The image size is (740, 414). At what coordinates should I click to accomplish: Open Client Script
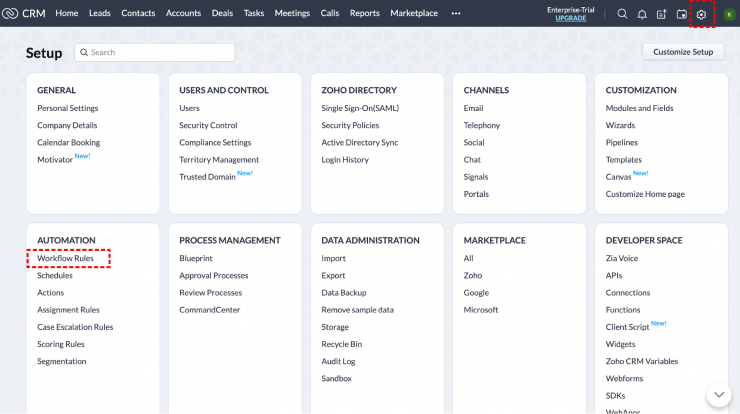point(627,327)
